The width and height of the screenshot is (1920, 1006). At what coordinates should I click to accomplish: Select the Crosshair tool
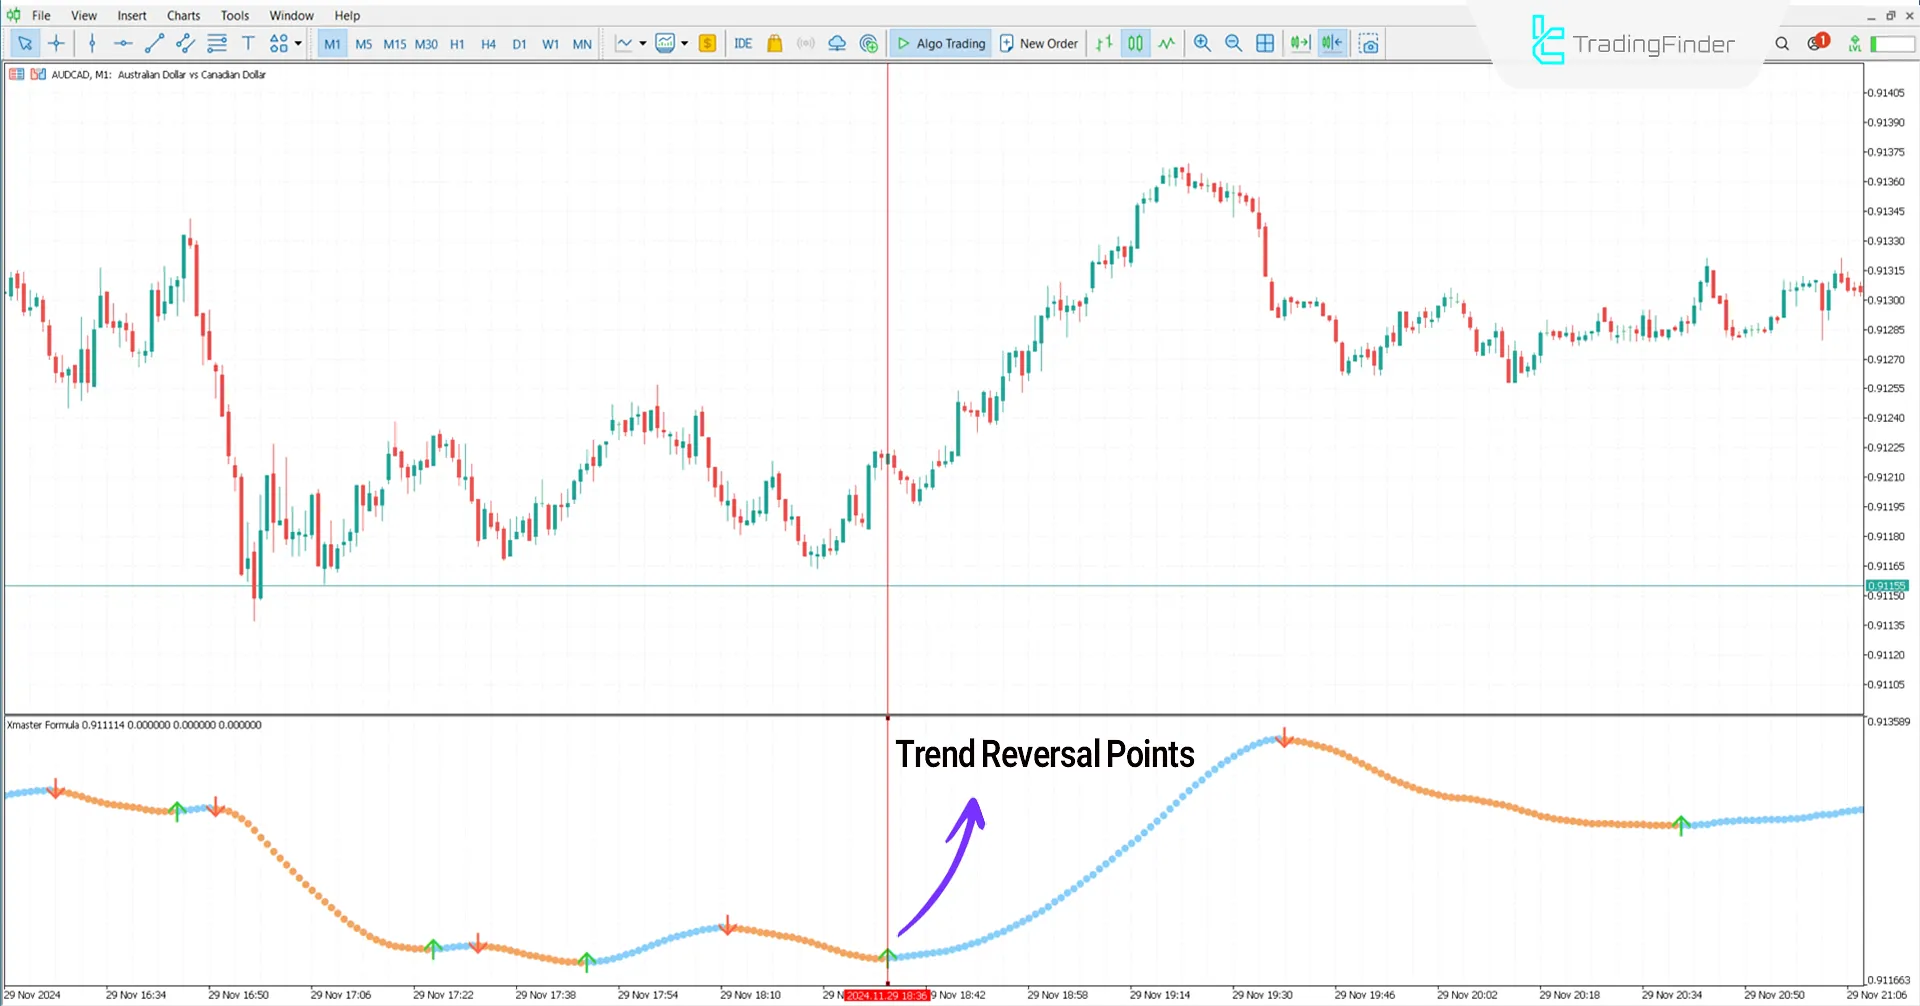pos(56,43)
